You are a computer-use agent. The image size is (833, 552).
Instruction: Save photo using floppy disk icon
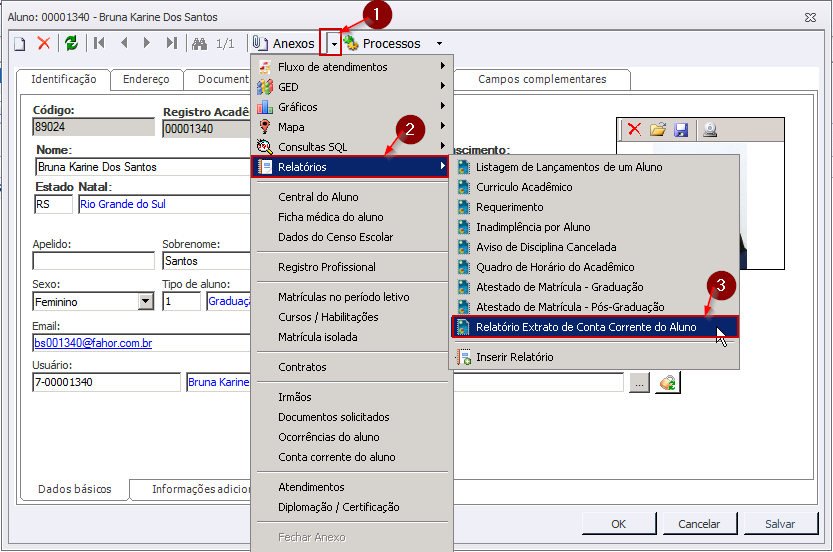tap(681, 130)
